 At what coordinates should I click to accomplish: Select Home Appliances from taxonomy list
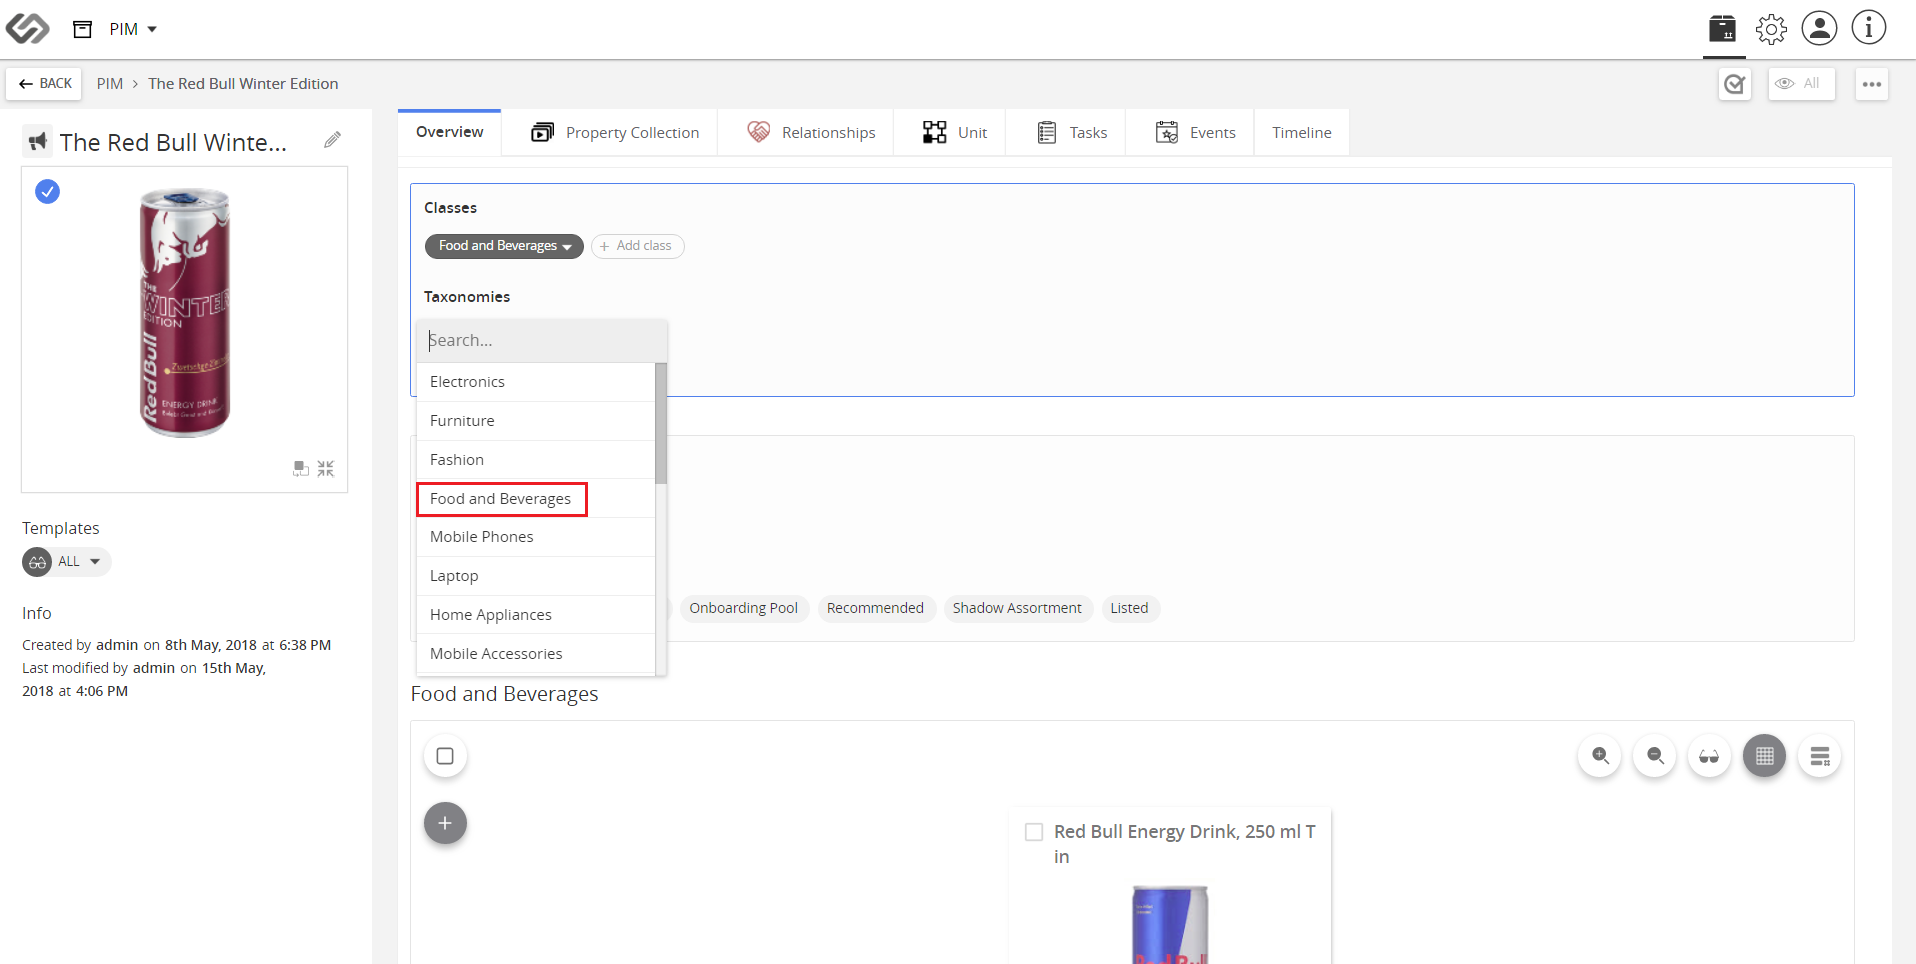coord(536,615)
